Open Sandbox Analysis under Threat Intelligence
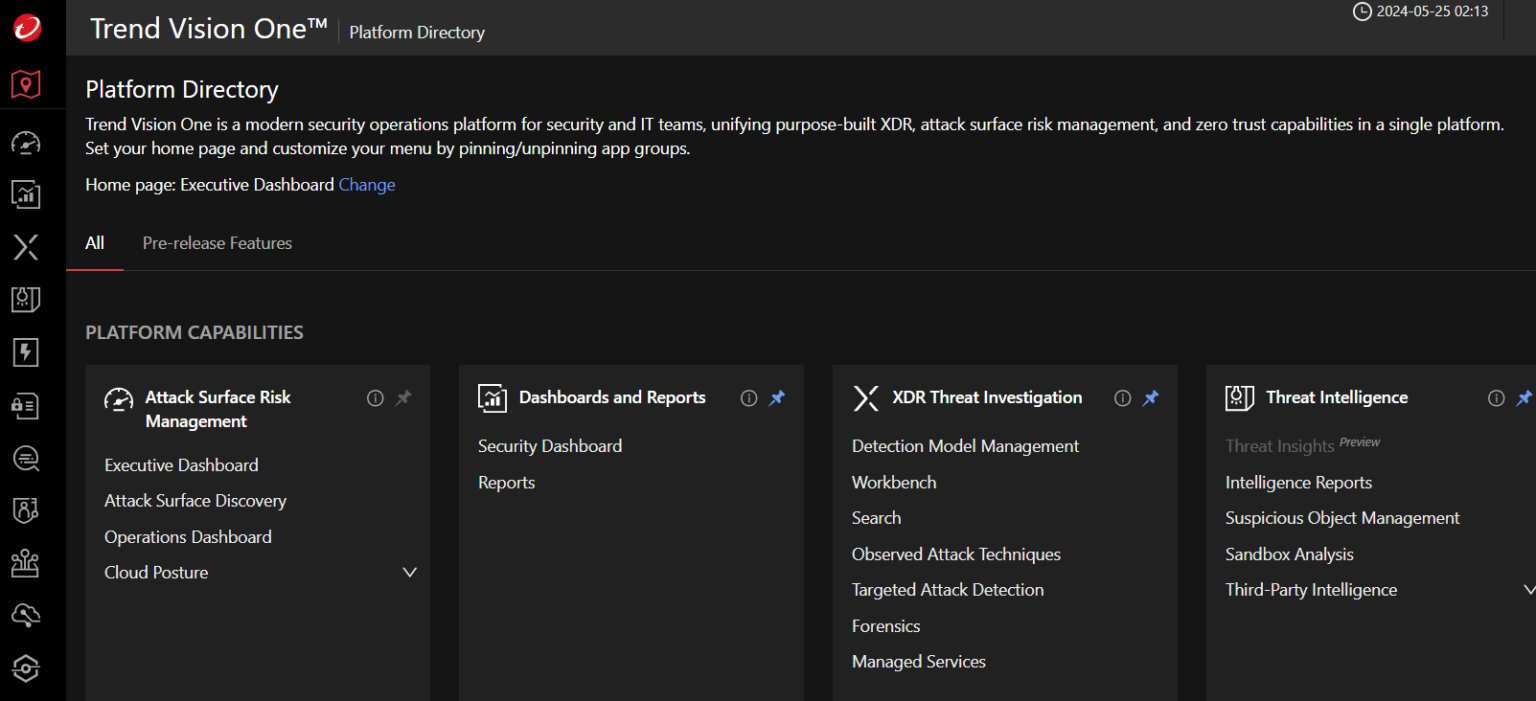1536x701 pixels. coord(1289,554)
